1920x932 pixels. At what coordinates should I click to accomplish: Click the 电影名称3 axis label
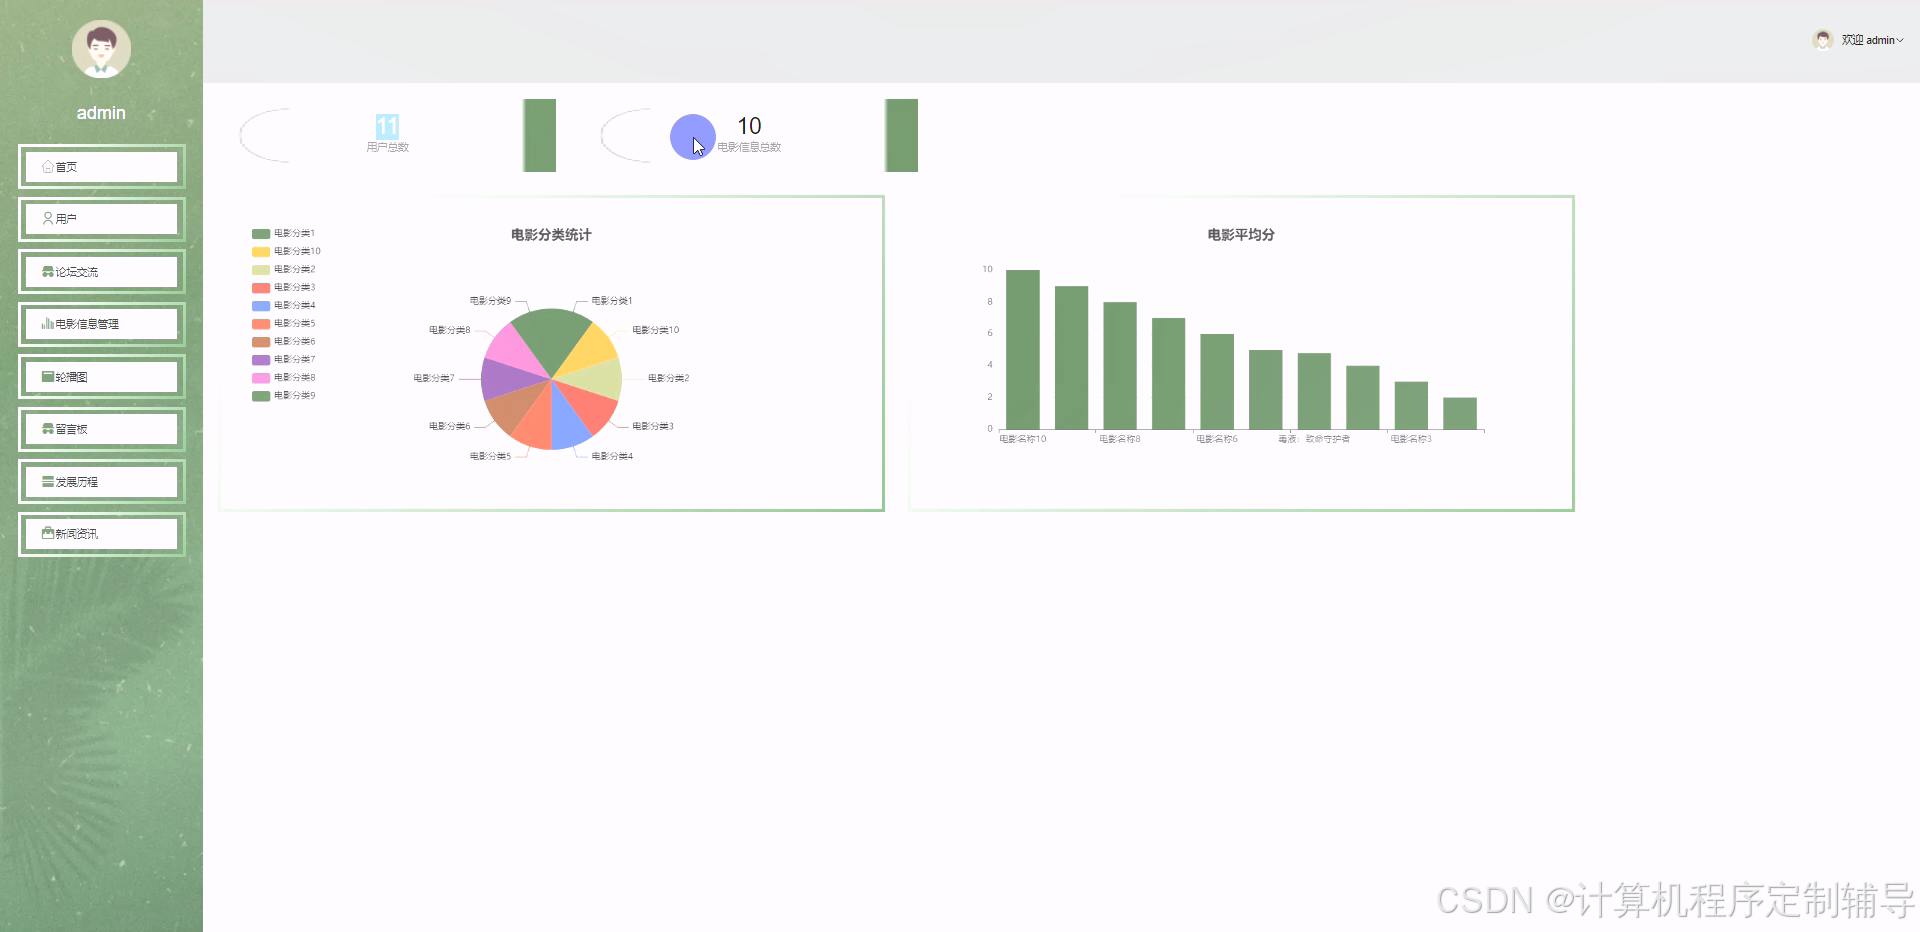coord(1411,439)
